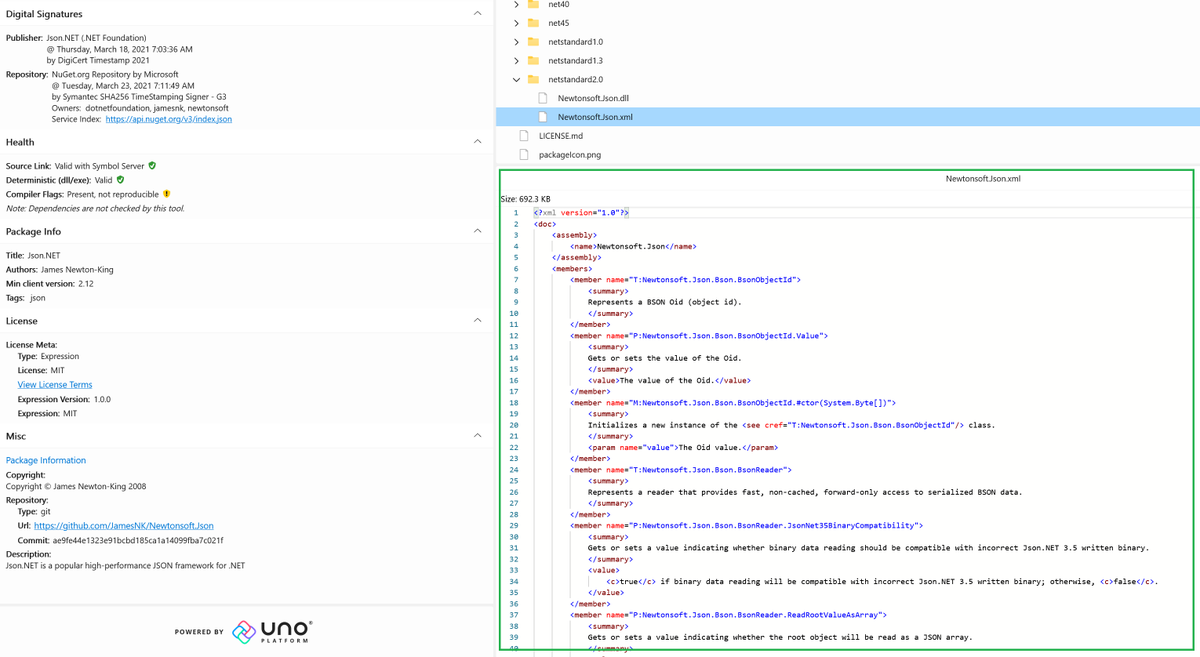Click the Authors James Newton-King text
1200x657 pixels.
(60, 270)
